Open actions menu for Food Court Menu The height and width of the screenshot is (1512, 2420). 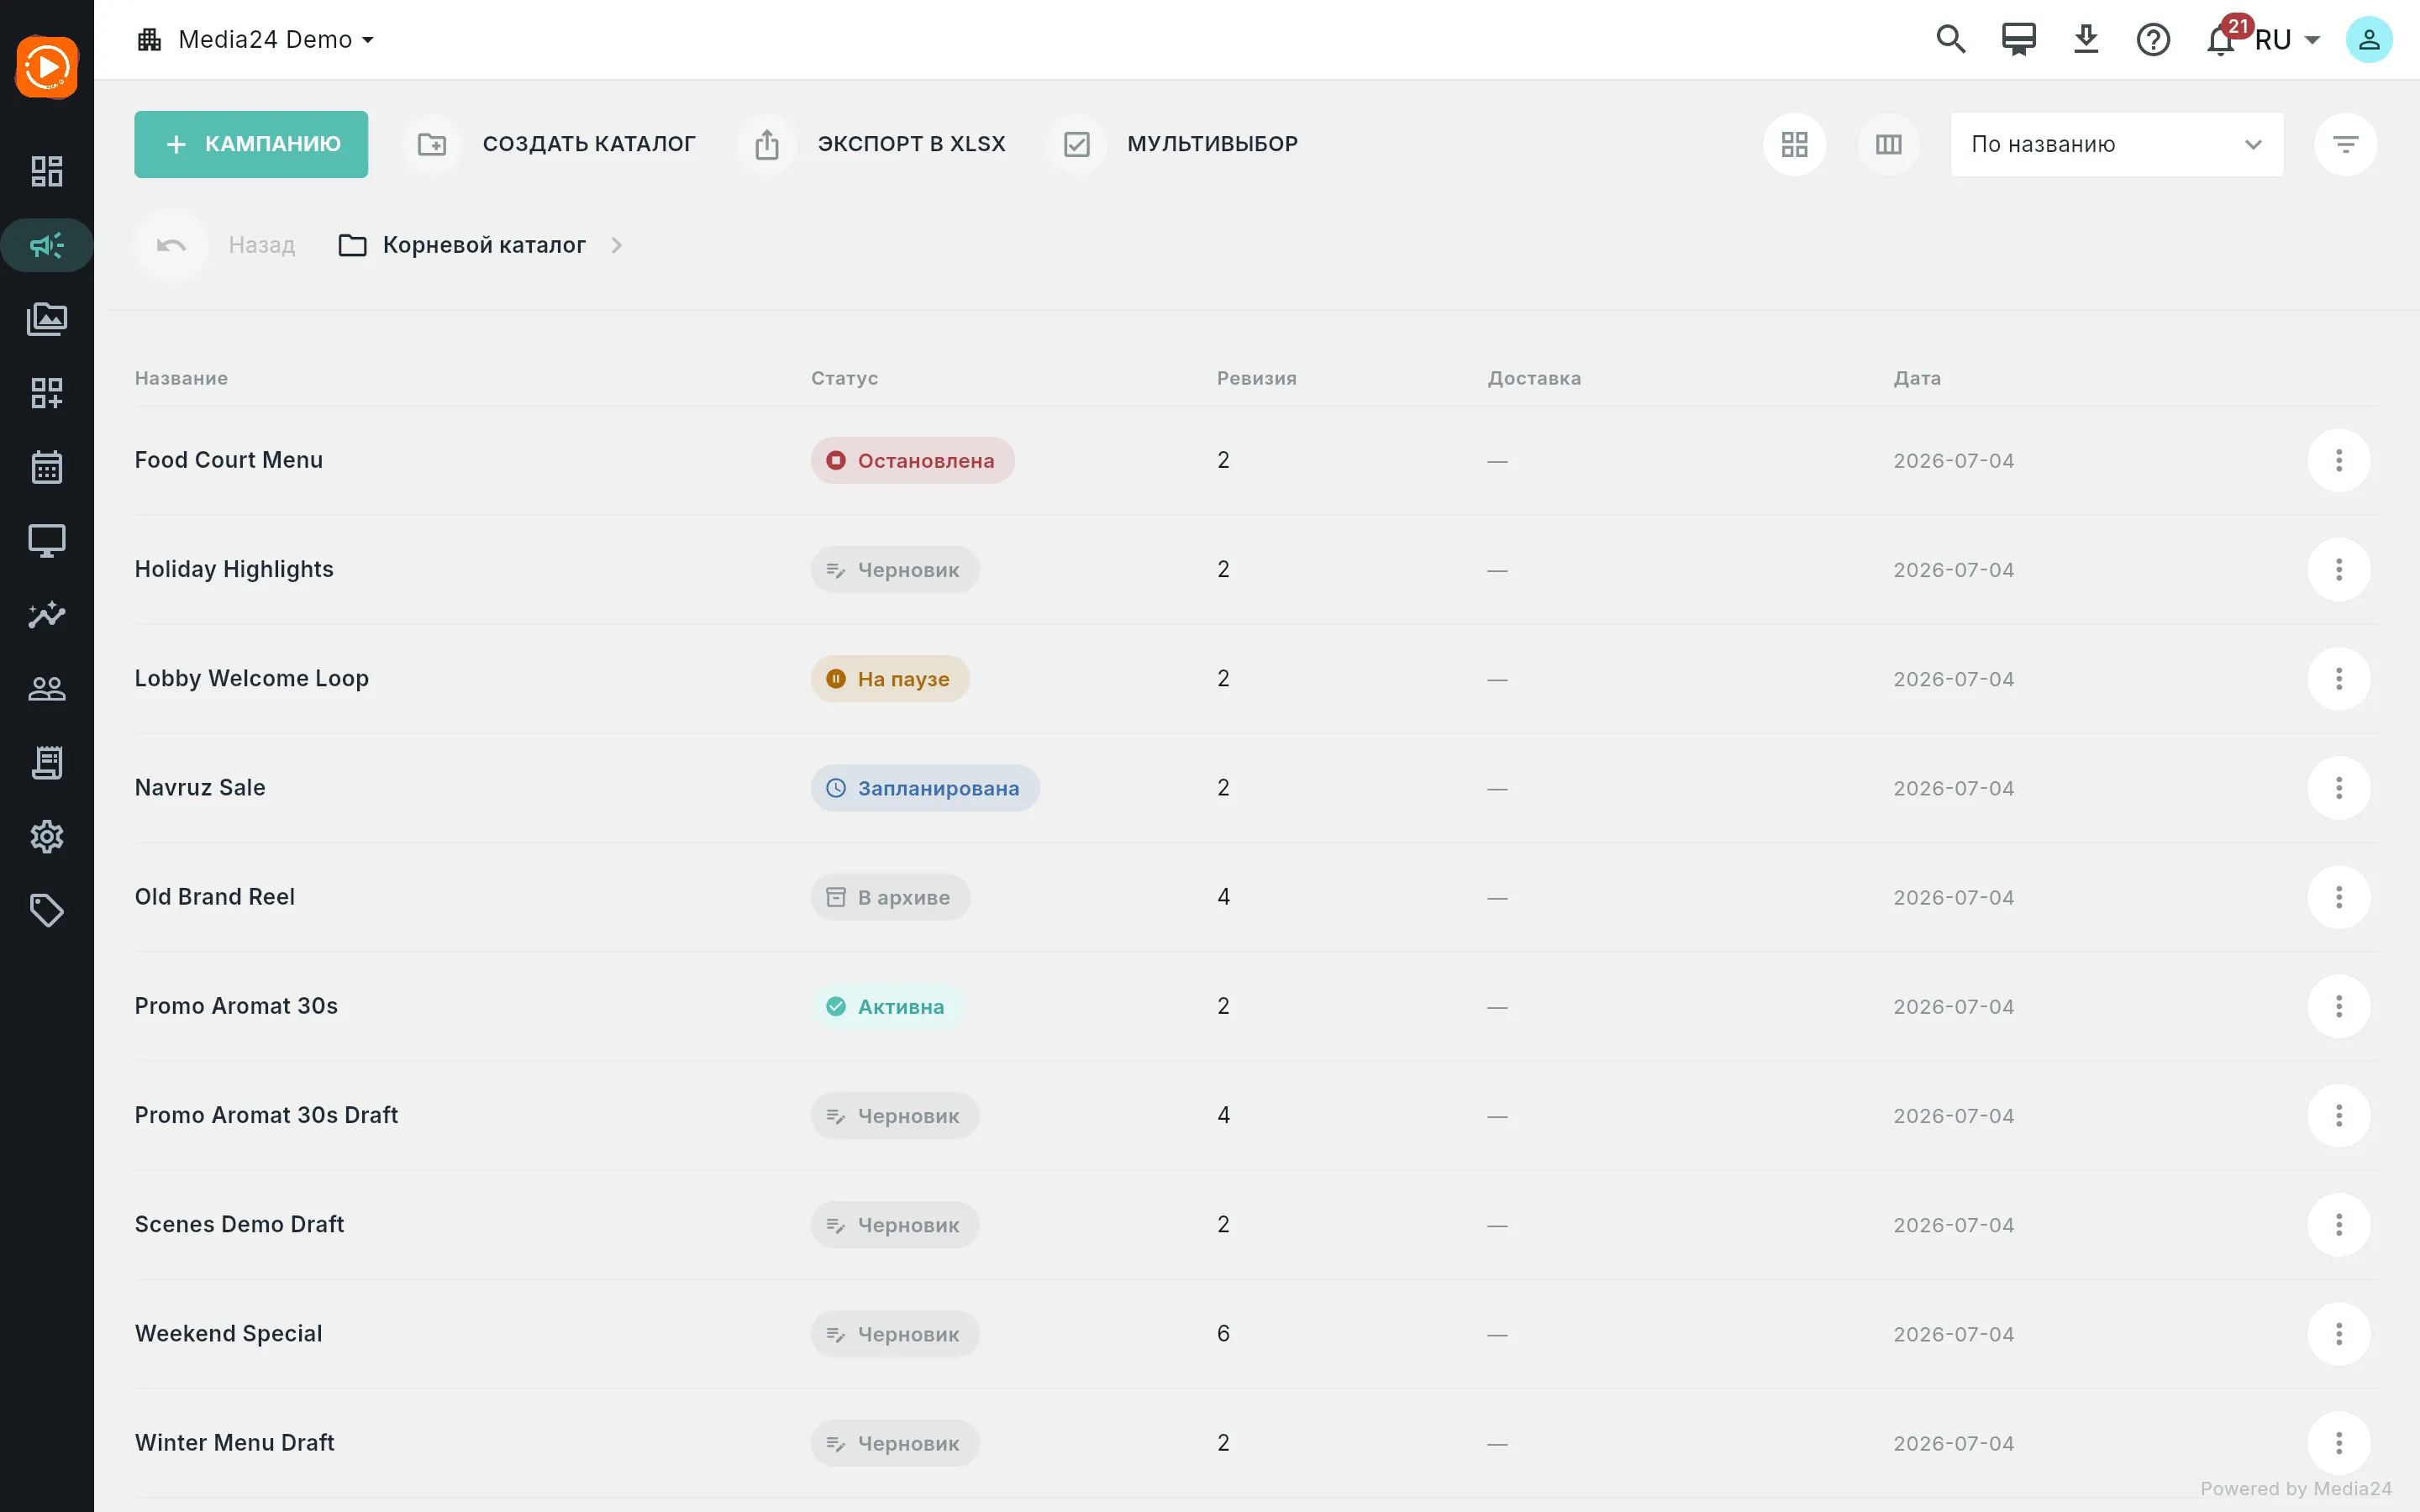point(2339,460)
